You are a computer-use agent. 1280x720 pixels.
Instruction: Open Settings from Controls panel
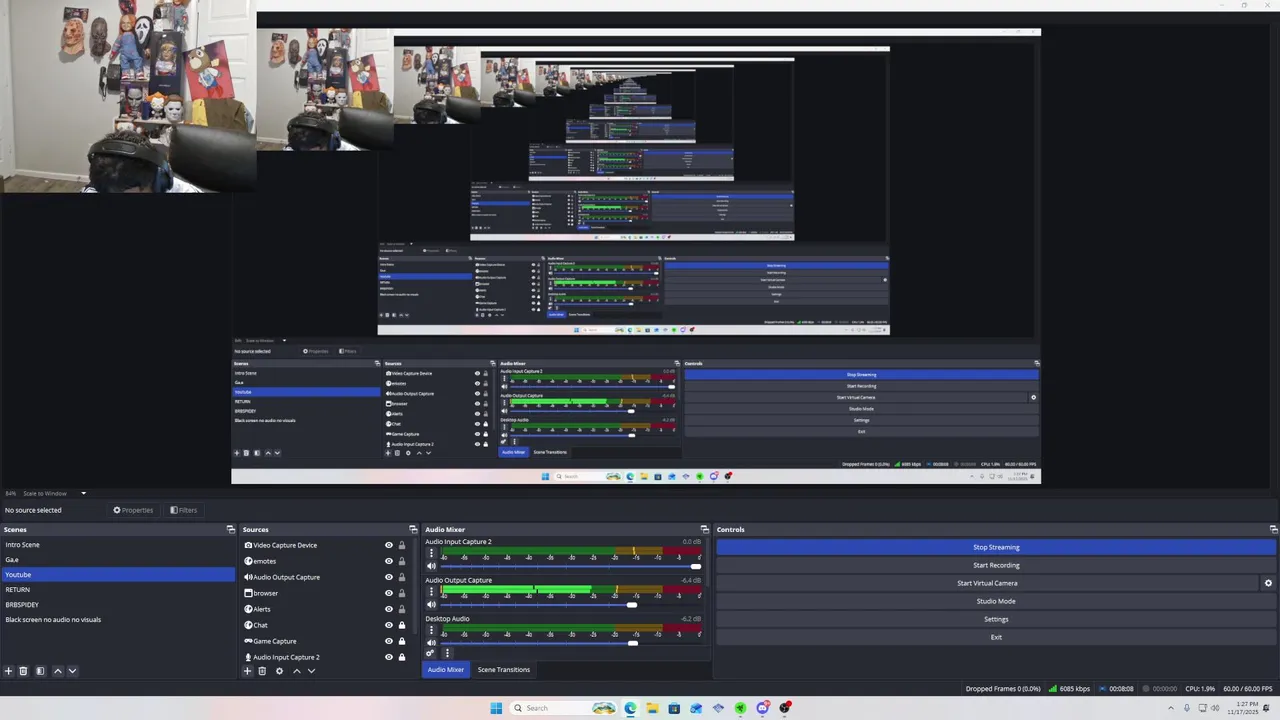996,619
